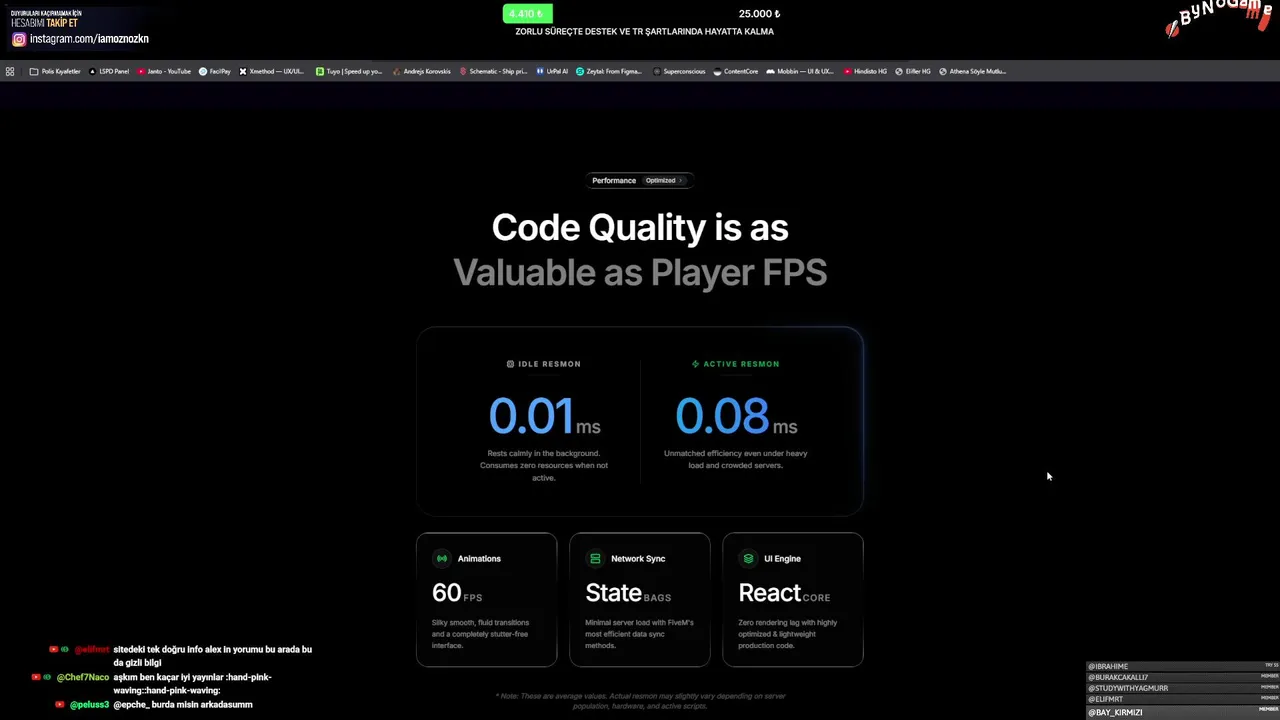Select the 0.08 ms active value

tap(736, 417)
